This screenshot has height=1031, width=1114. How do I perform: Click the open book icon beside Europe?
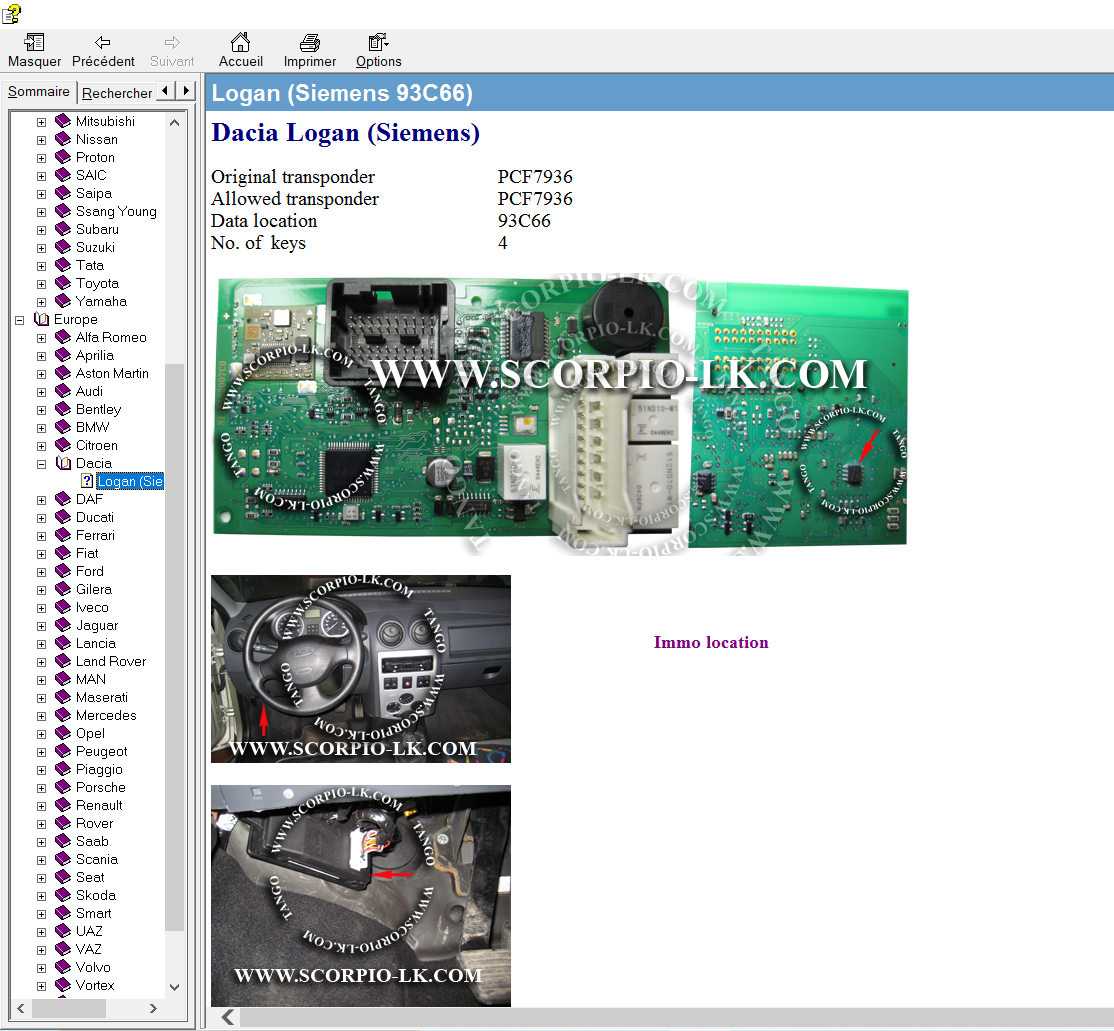pos(41,319)
